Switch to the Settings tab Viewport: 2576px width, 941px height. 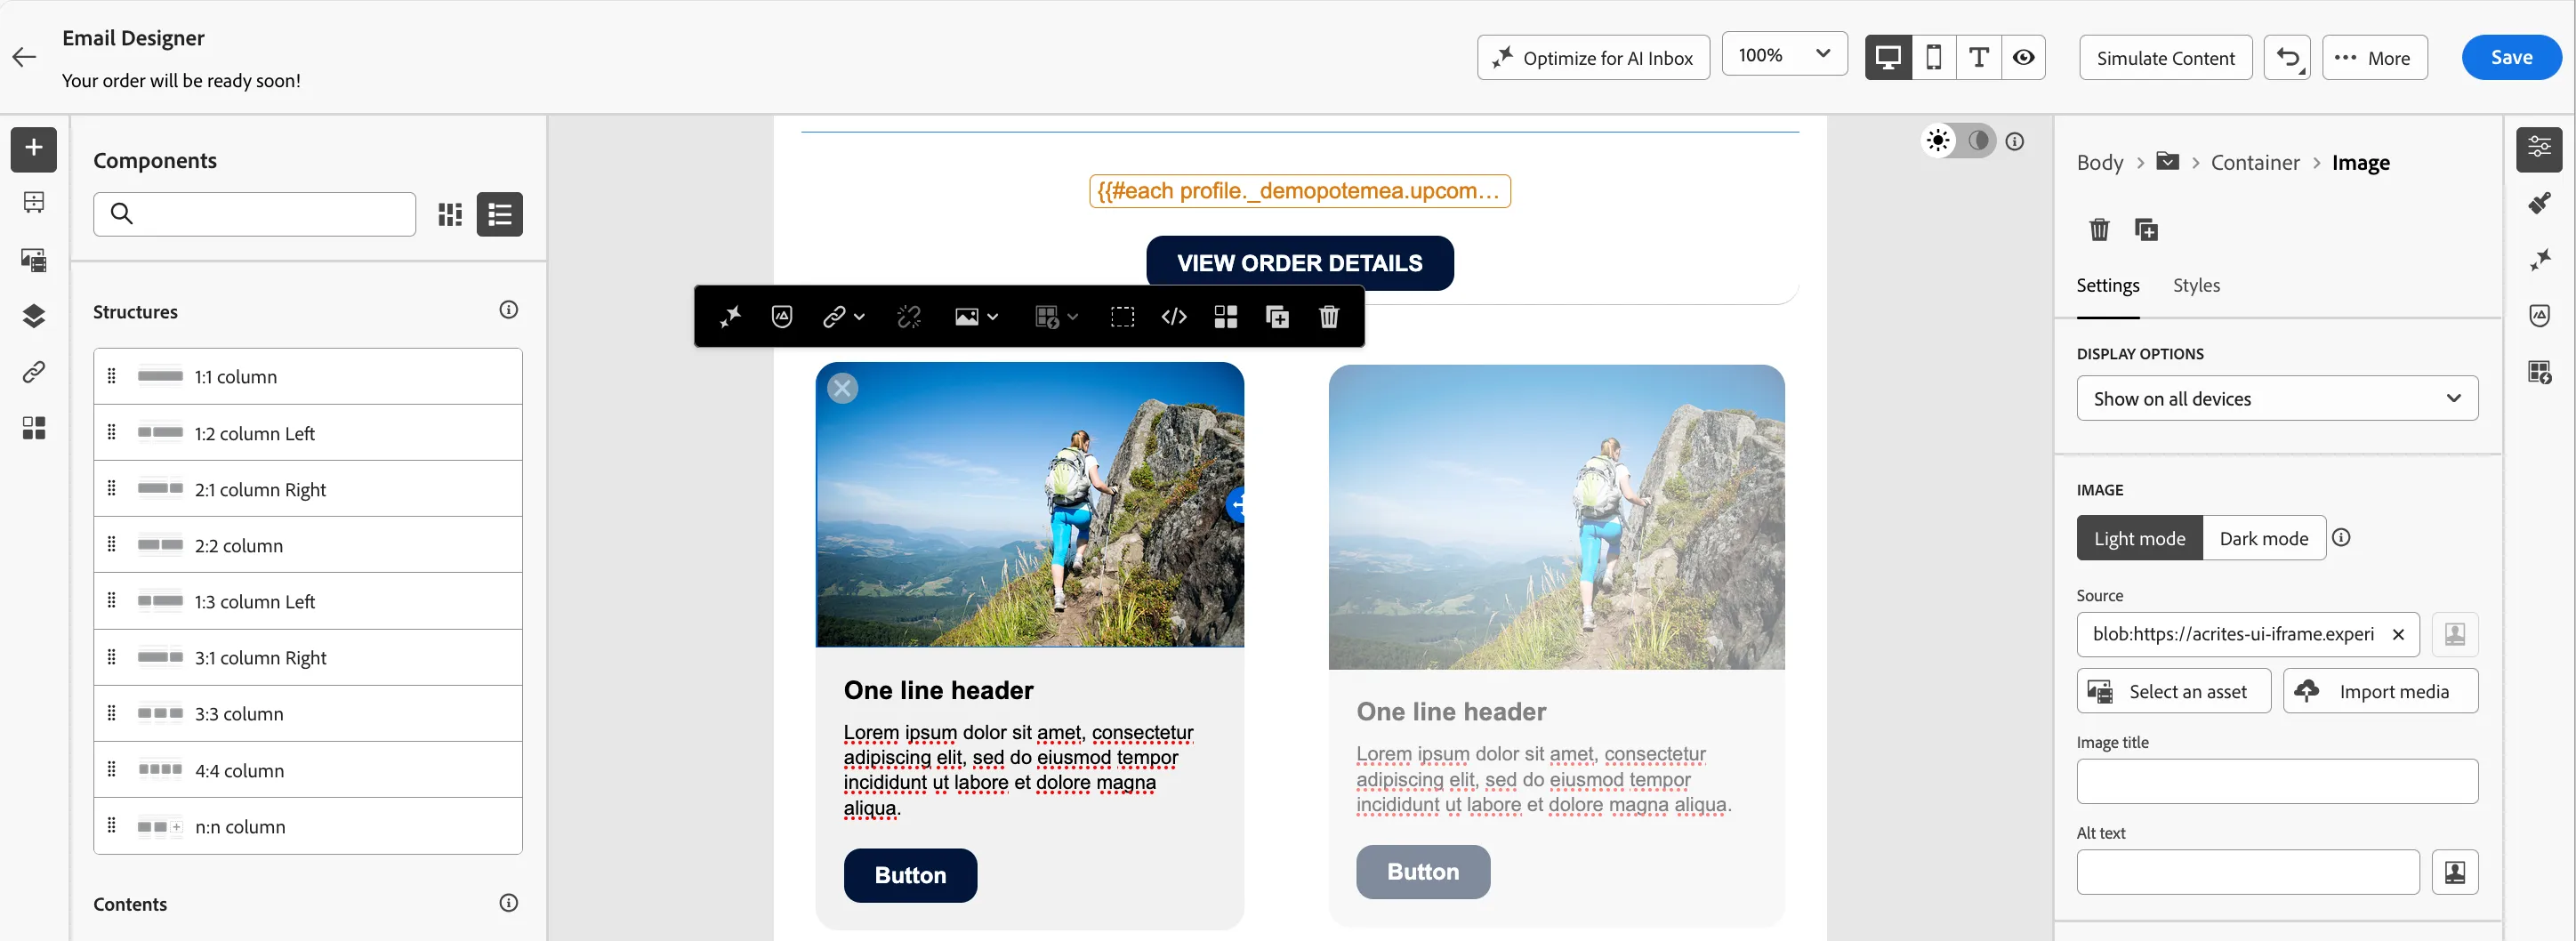2108,286
